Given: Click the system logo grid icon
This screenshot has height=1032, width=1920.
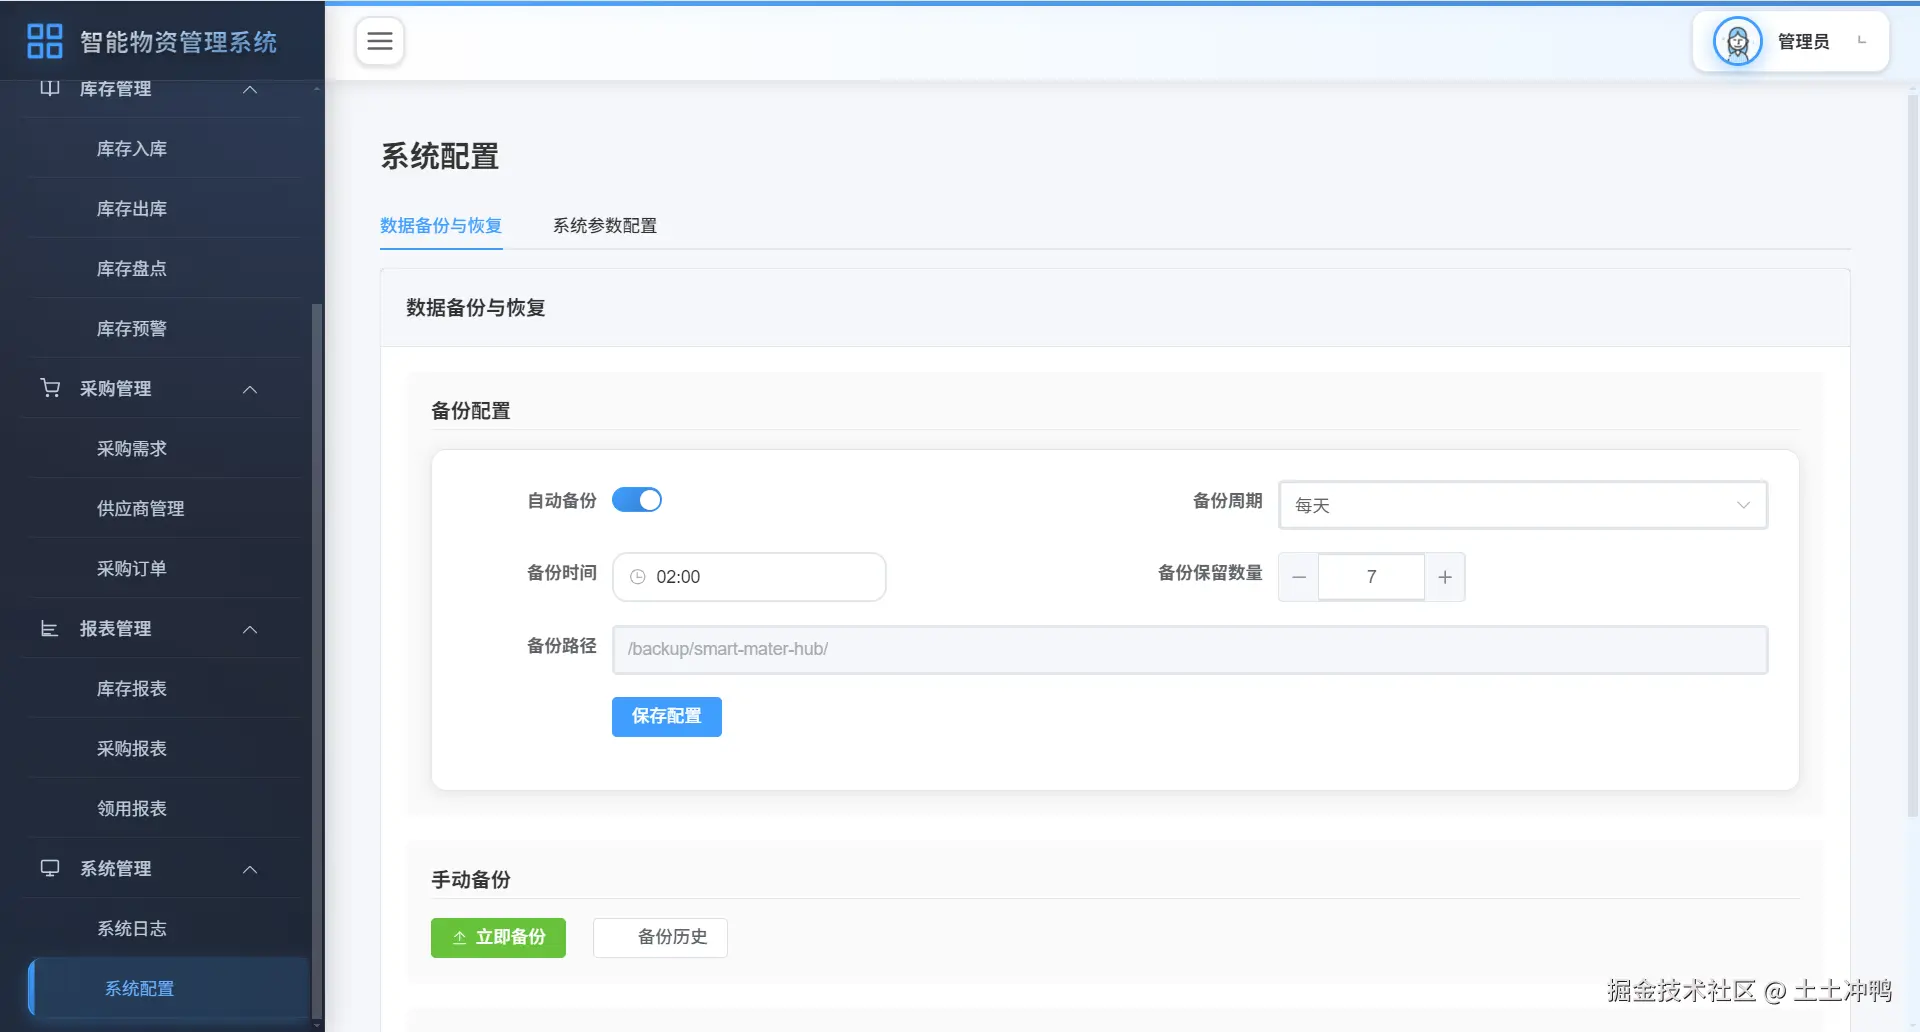Looking at the screenshot, I should (x=45, y=41).
